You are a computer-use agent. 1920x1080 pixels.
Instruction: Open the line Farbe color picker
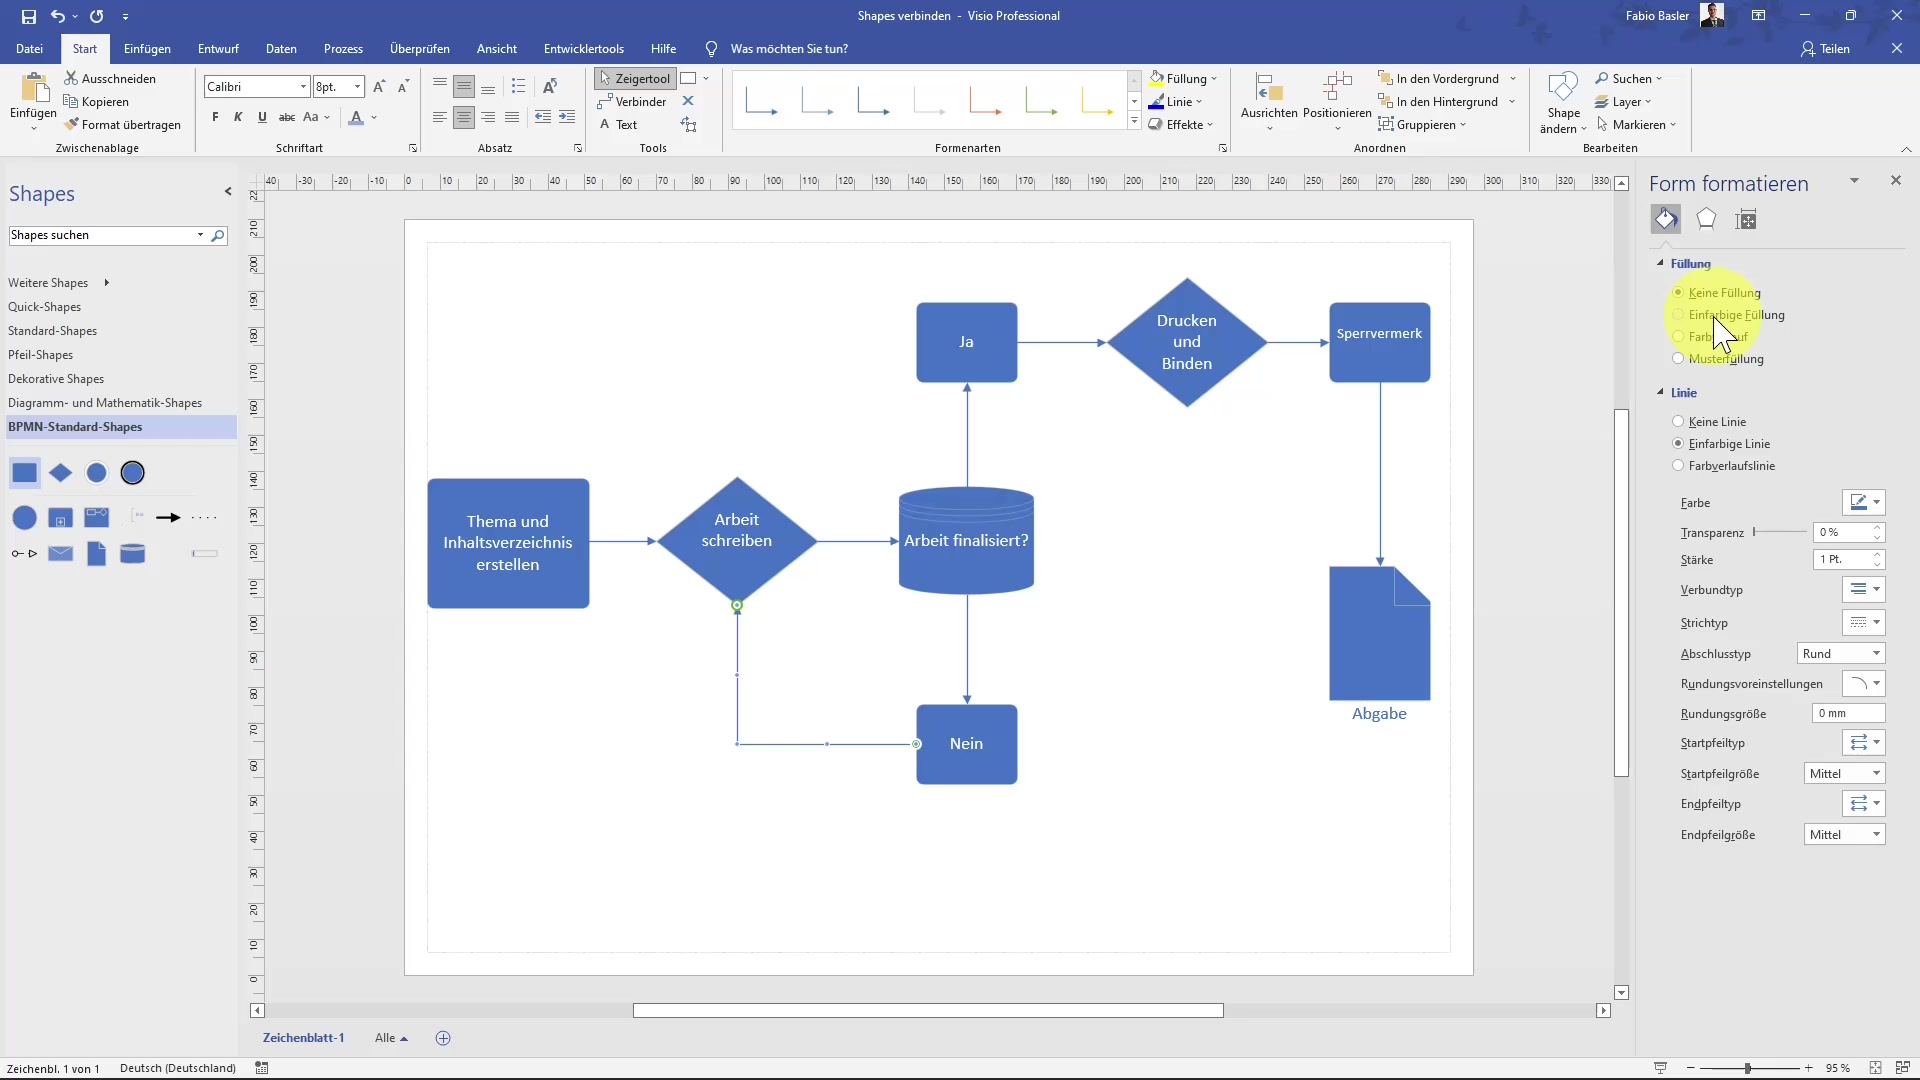pos(1864,503)
